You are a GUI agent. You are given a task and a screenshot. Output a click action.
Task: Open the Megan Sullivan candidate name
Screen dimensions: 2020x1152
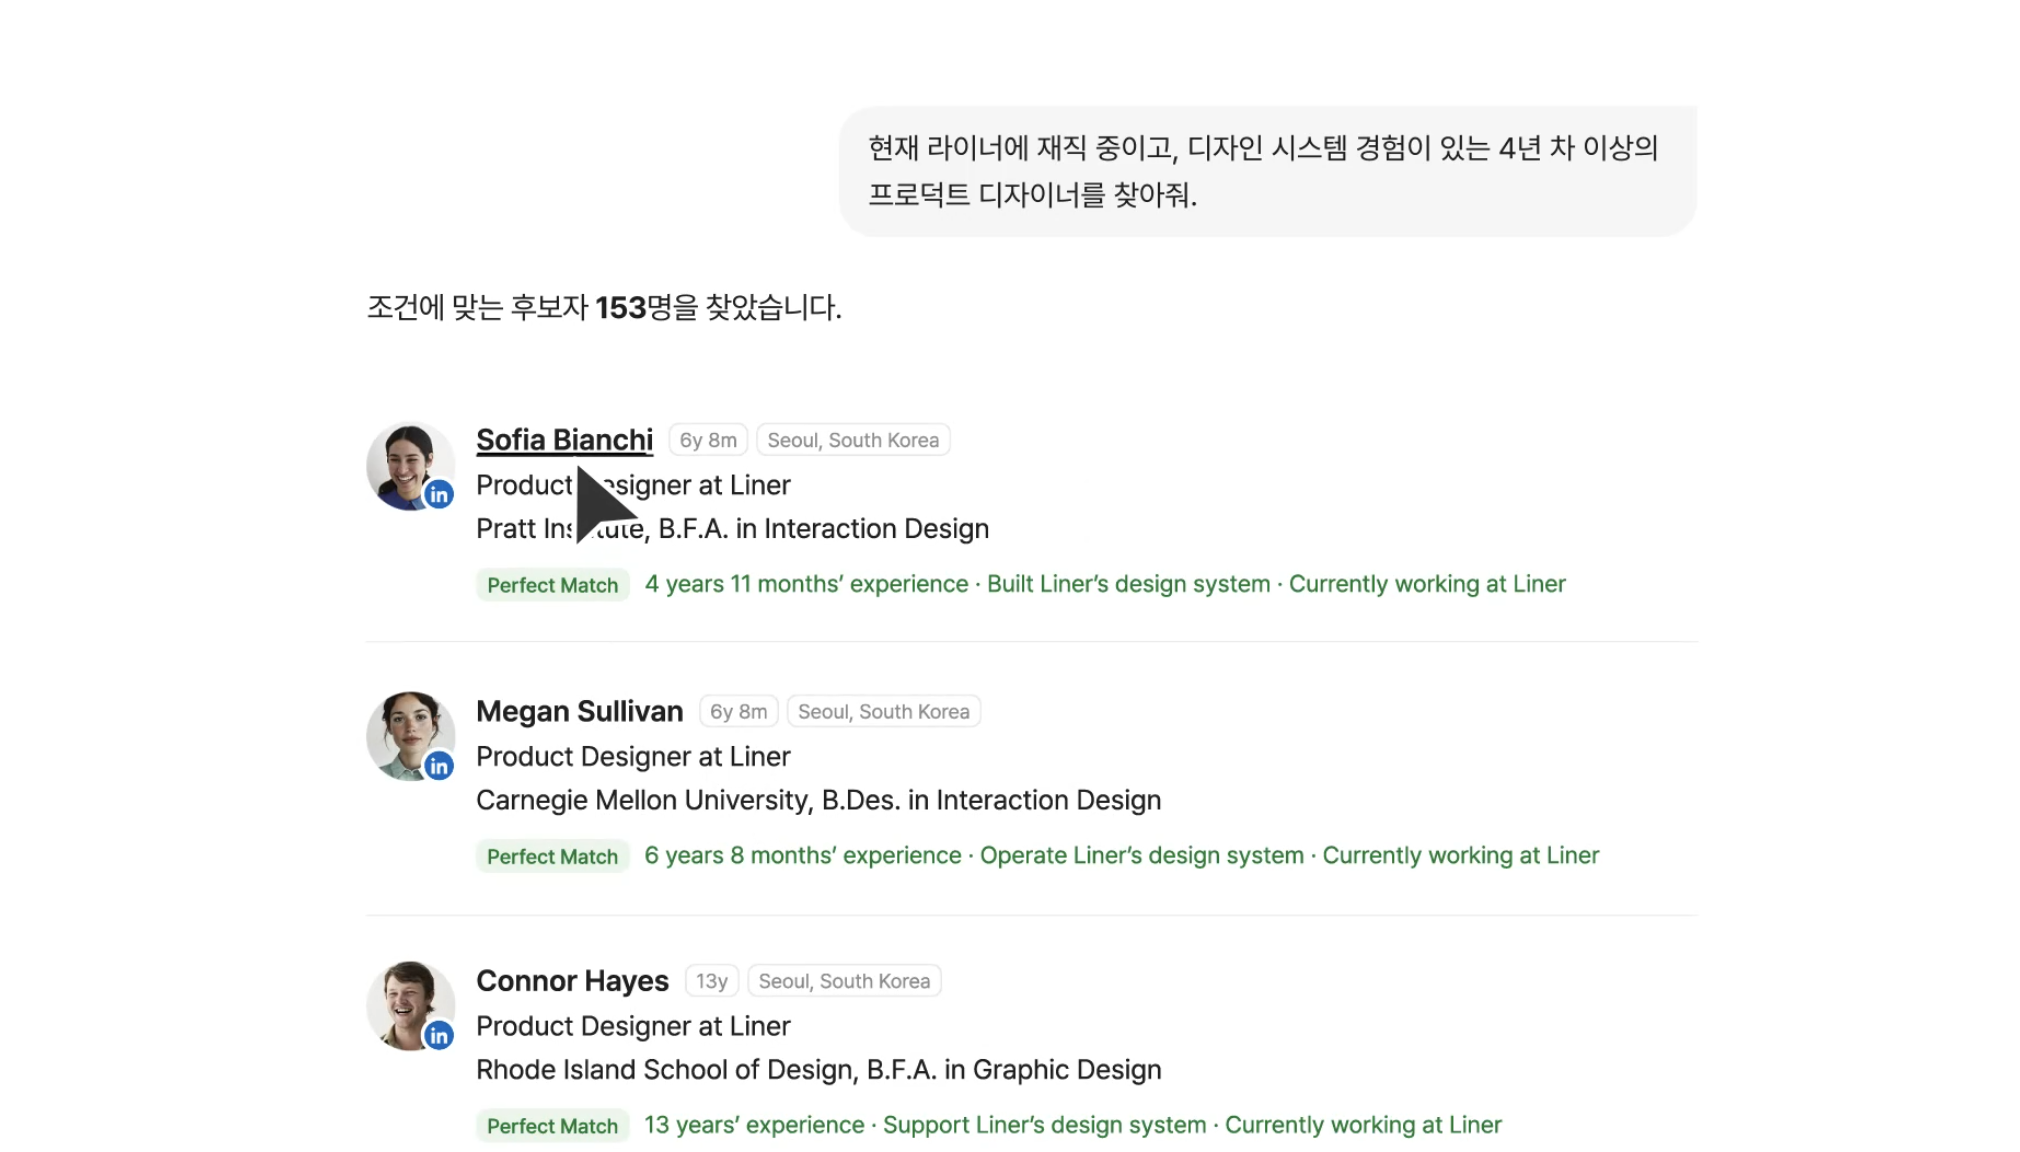[x=579, y=711]
